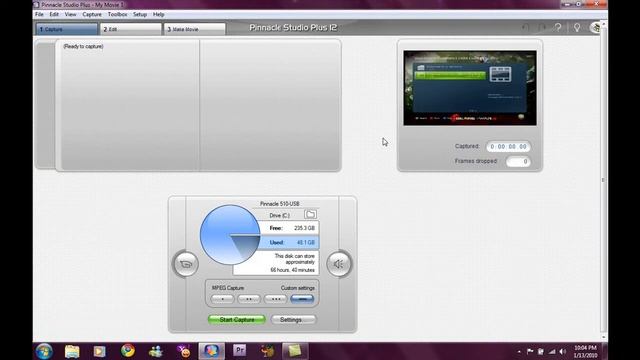Switch to the 3 Make Movie tab
Viewport: 640px width, 360px height.
click(195, 29)
